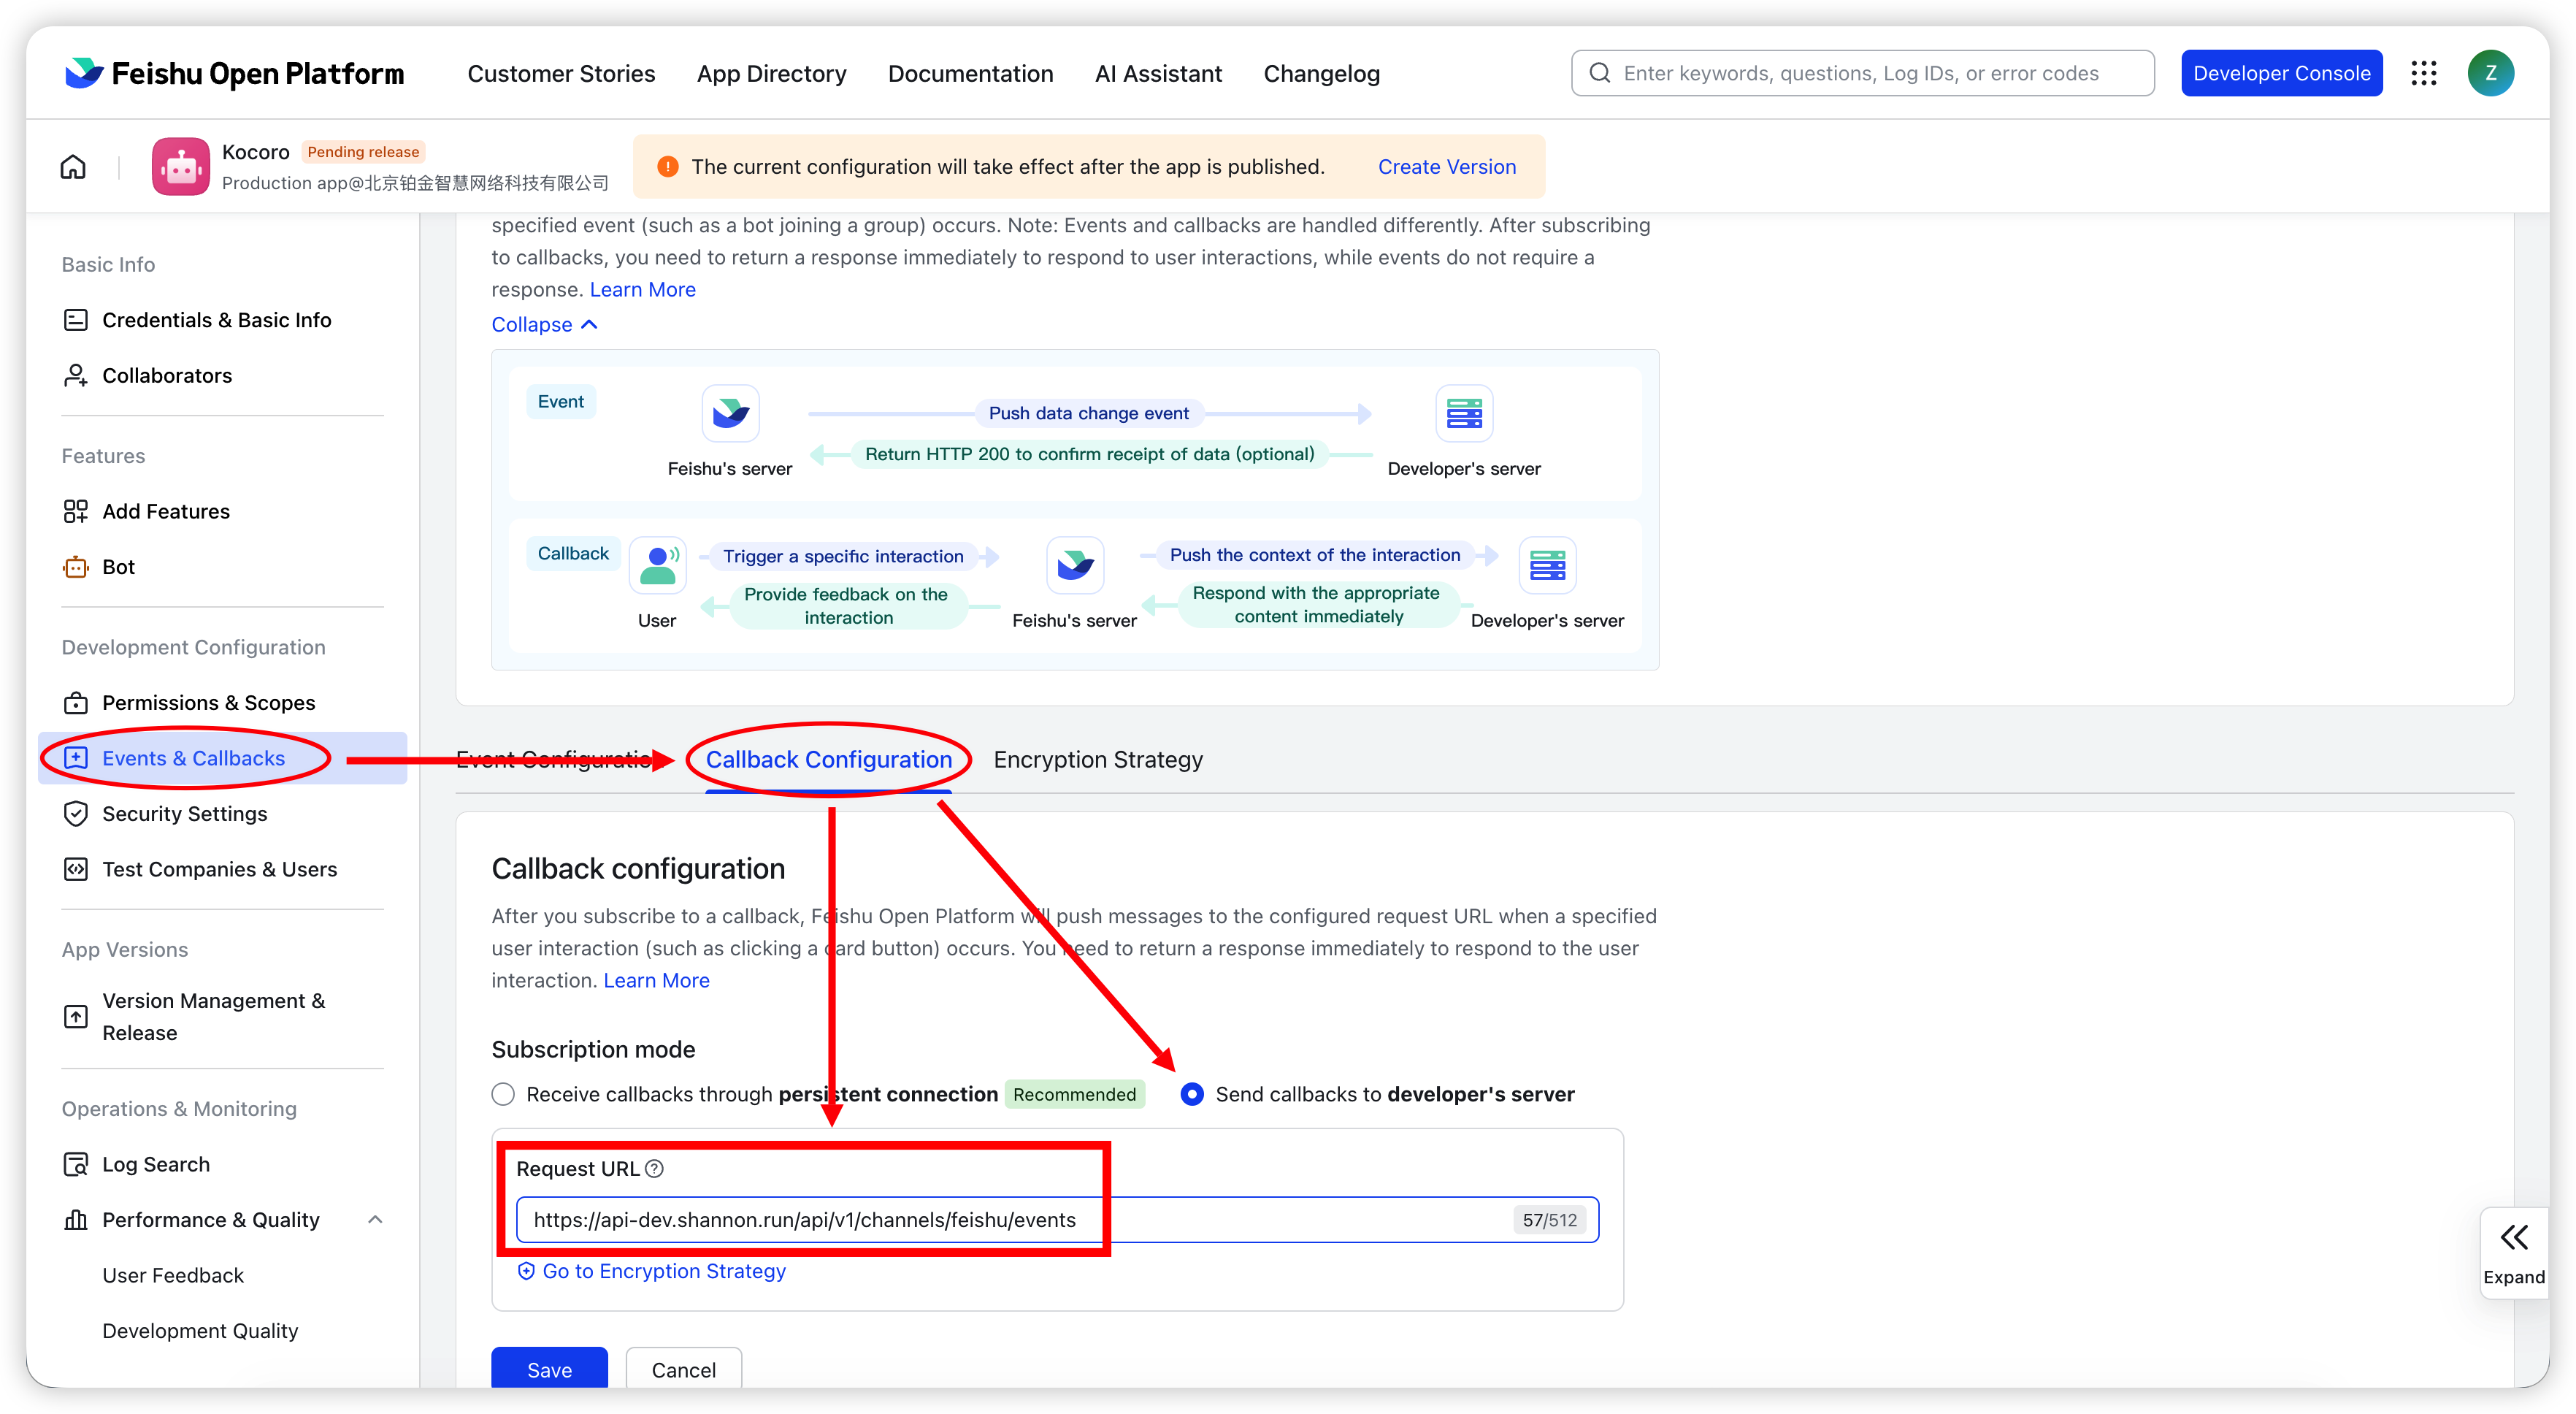Click the double-chevron Expand icon

[x=2514, y=1237]
